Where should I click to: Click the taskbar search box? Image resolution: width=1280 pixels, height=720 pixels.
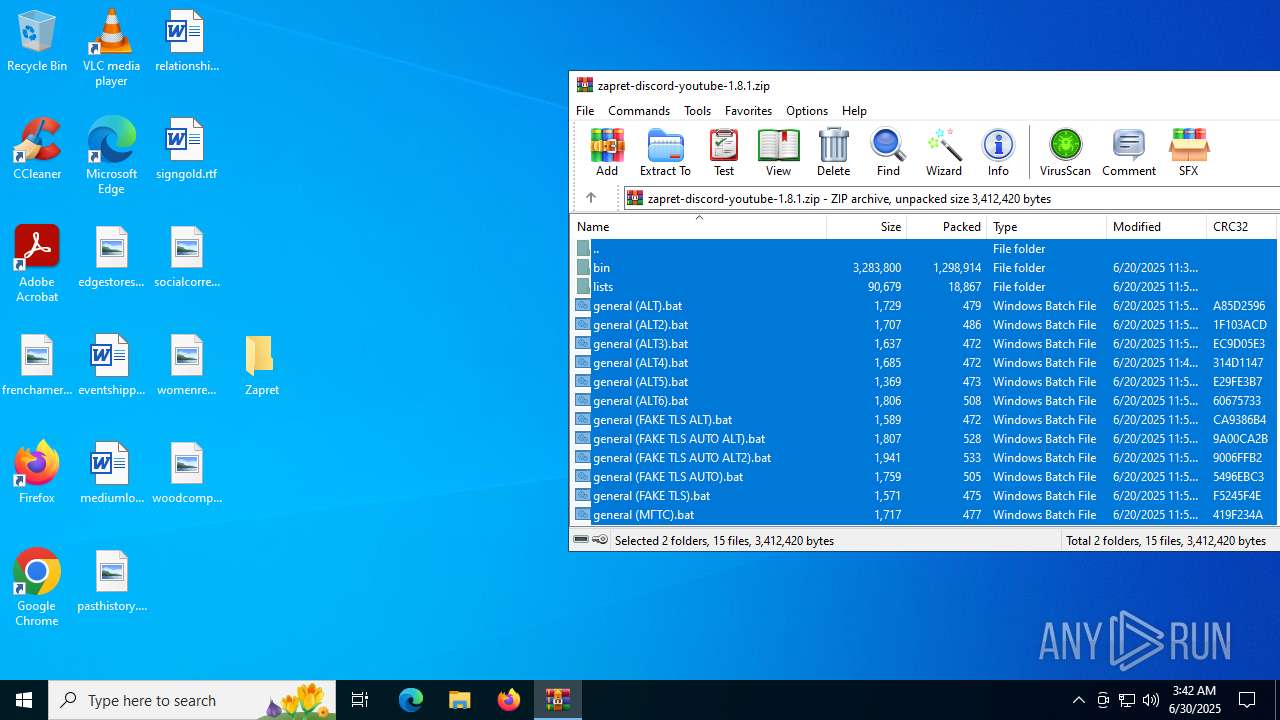pos(192,700)
